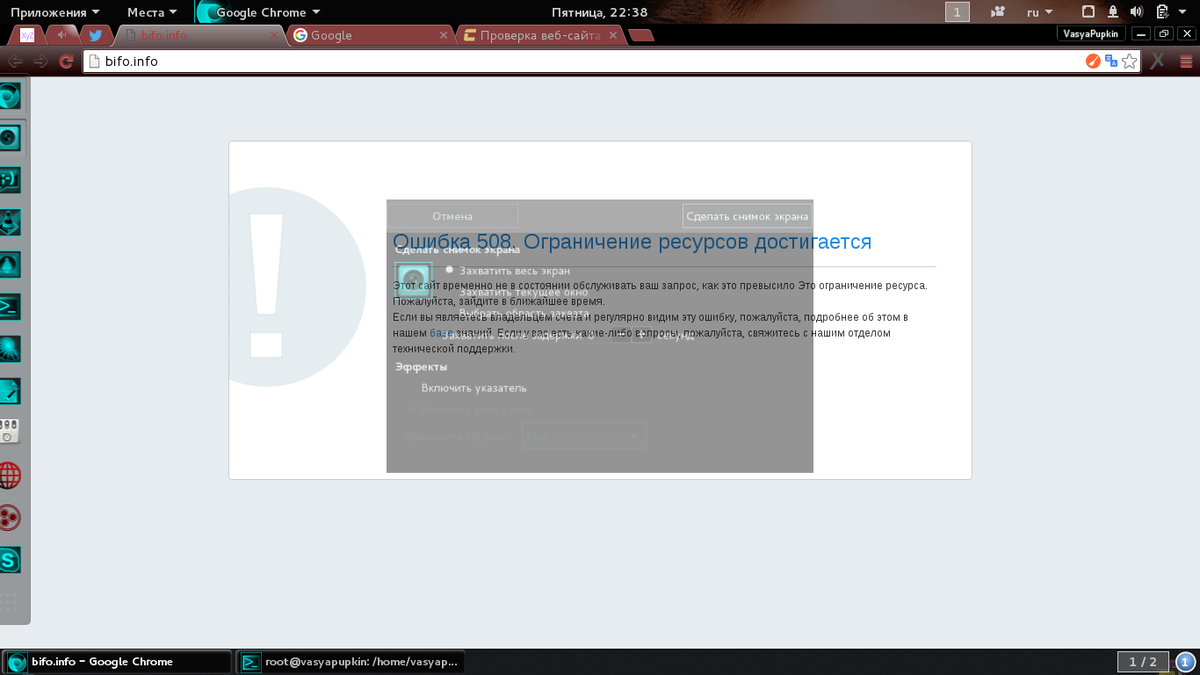Click the volume speaker icon in top bar
Viewport: 1200px width, 675px height.
1136,12
